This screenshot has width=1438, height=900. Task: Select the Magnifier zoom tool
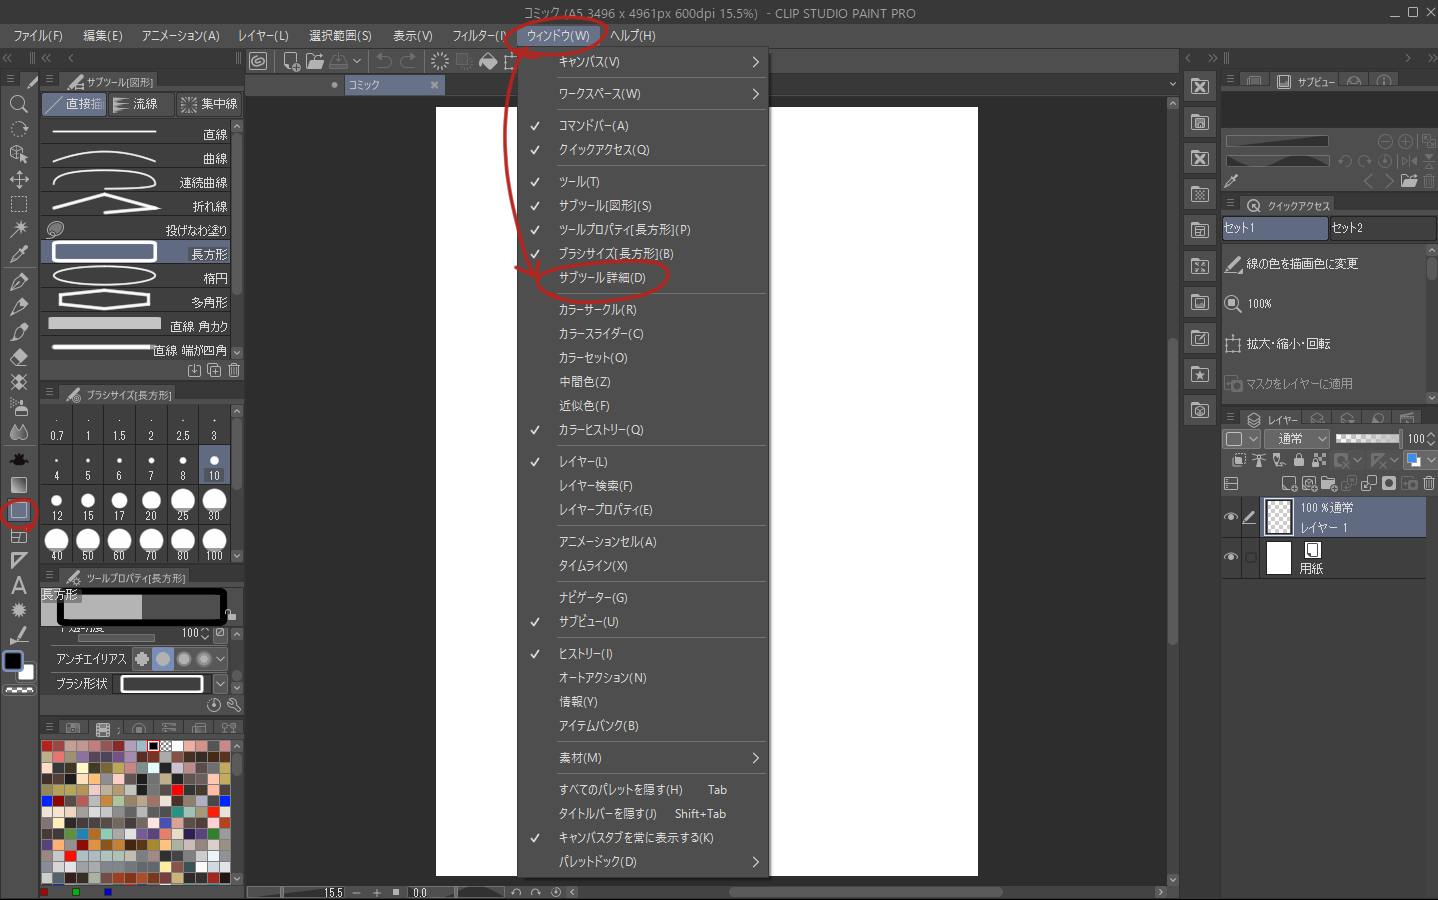pos(18,104)
